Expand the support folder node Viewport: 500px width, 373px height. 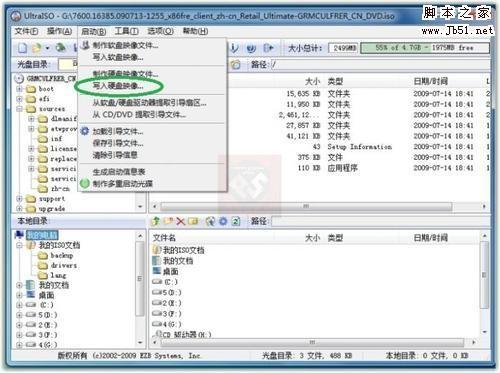coord(19,199)
